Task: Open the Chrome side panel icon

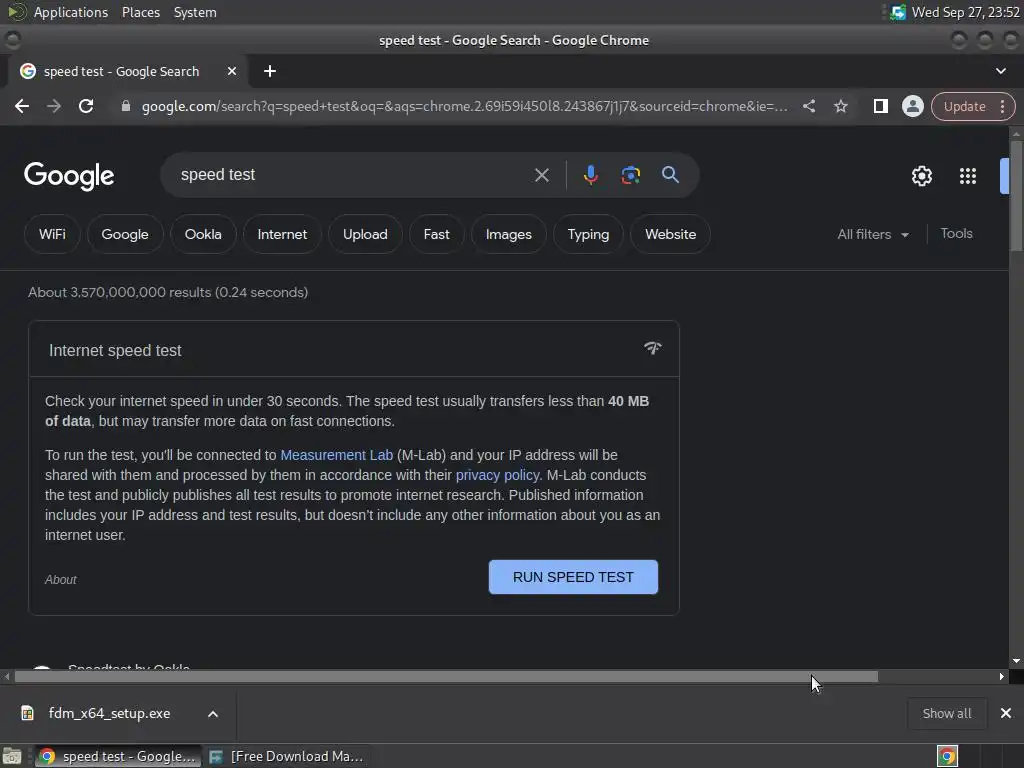Action: (x=880, y=106)
